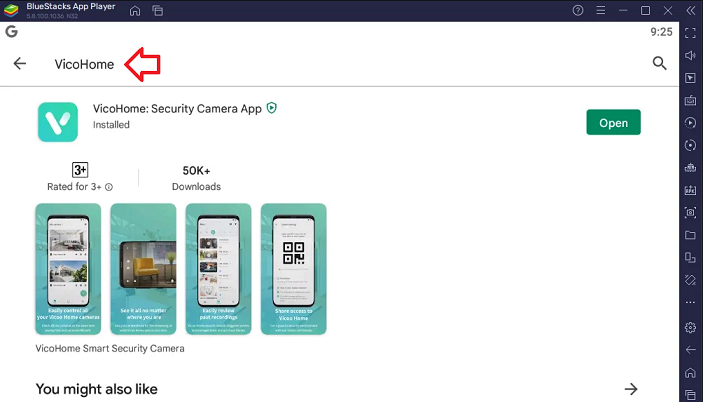Image resolution: width=703 pixels, height=402 pixels.
Task: Open VicoHome: Security Camera App title
Action: click(177, 108)
